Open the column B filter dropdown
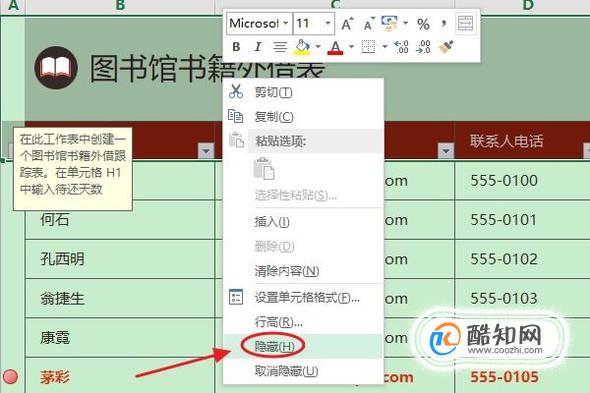The height and width of the screenshot is (393, 590). click(206, 151)
